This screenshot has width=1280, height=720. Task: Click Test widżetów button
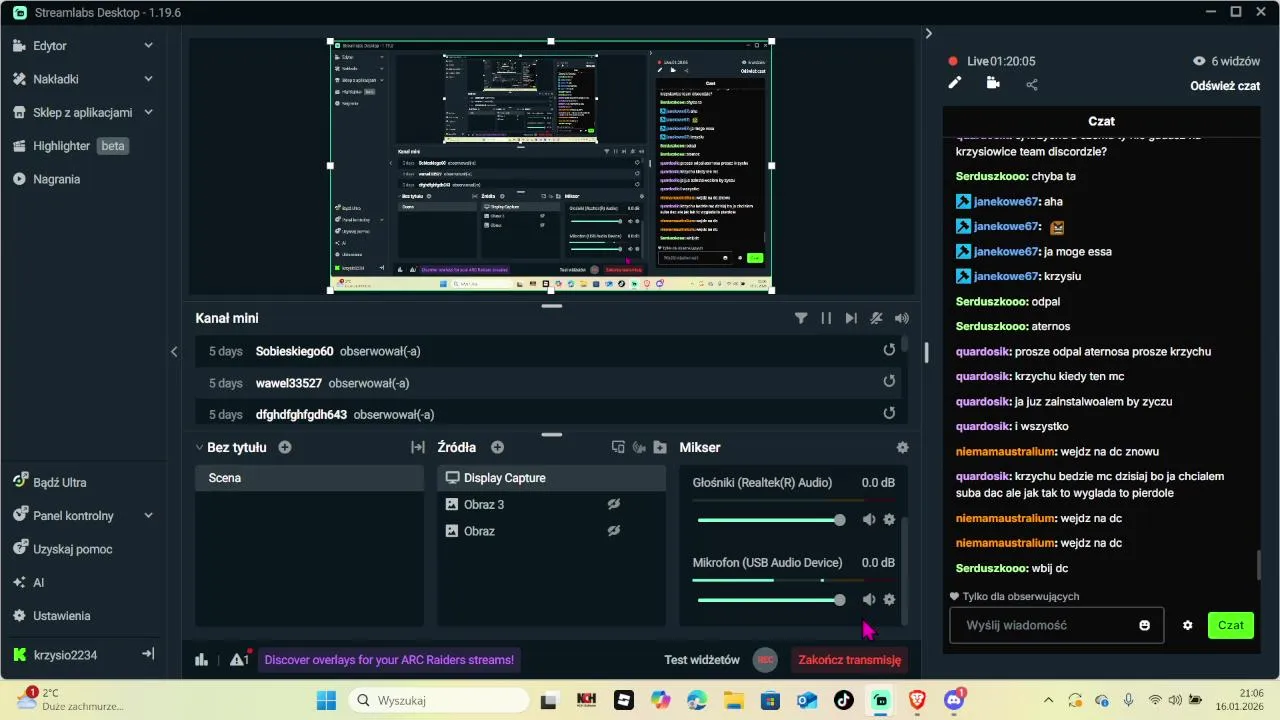click(702, 660)
